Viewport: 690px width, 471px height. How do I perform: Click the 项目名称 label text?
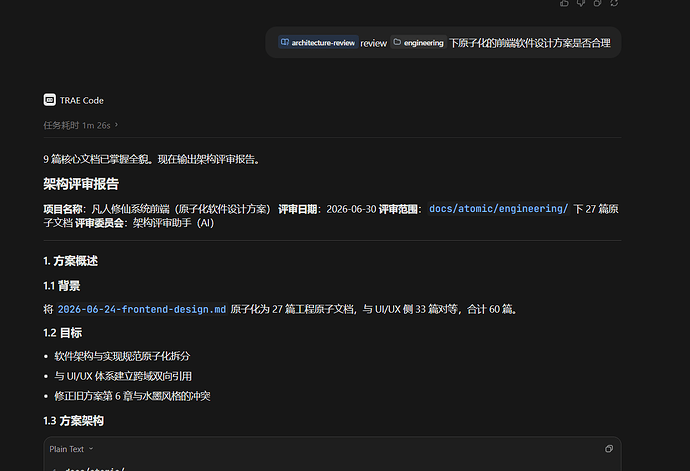[x=65, y=209]
